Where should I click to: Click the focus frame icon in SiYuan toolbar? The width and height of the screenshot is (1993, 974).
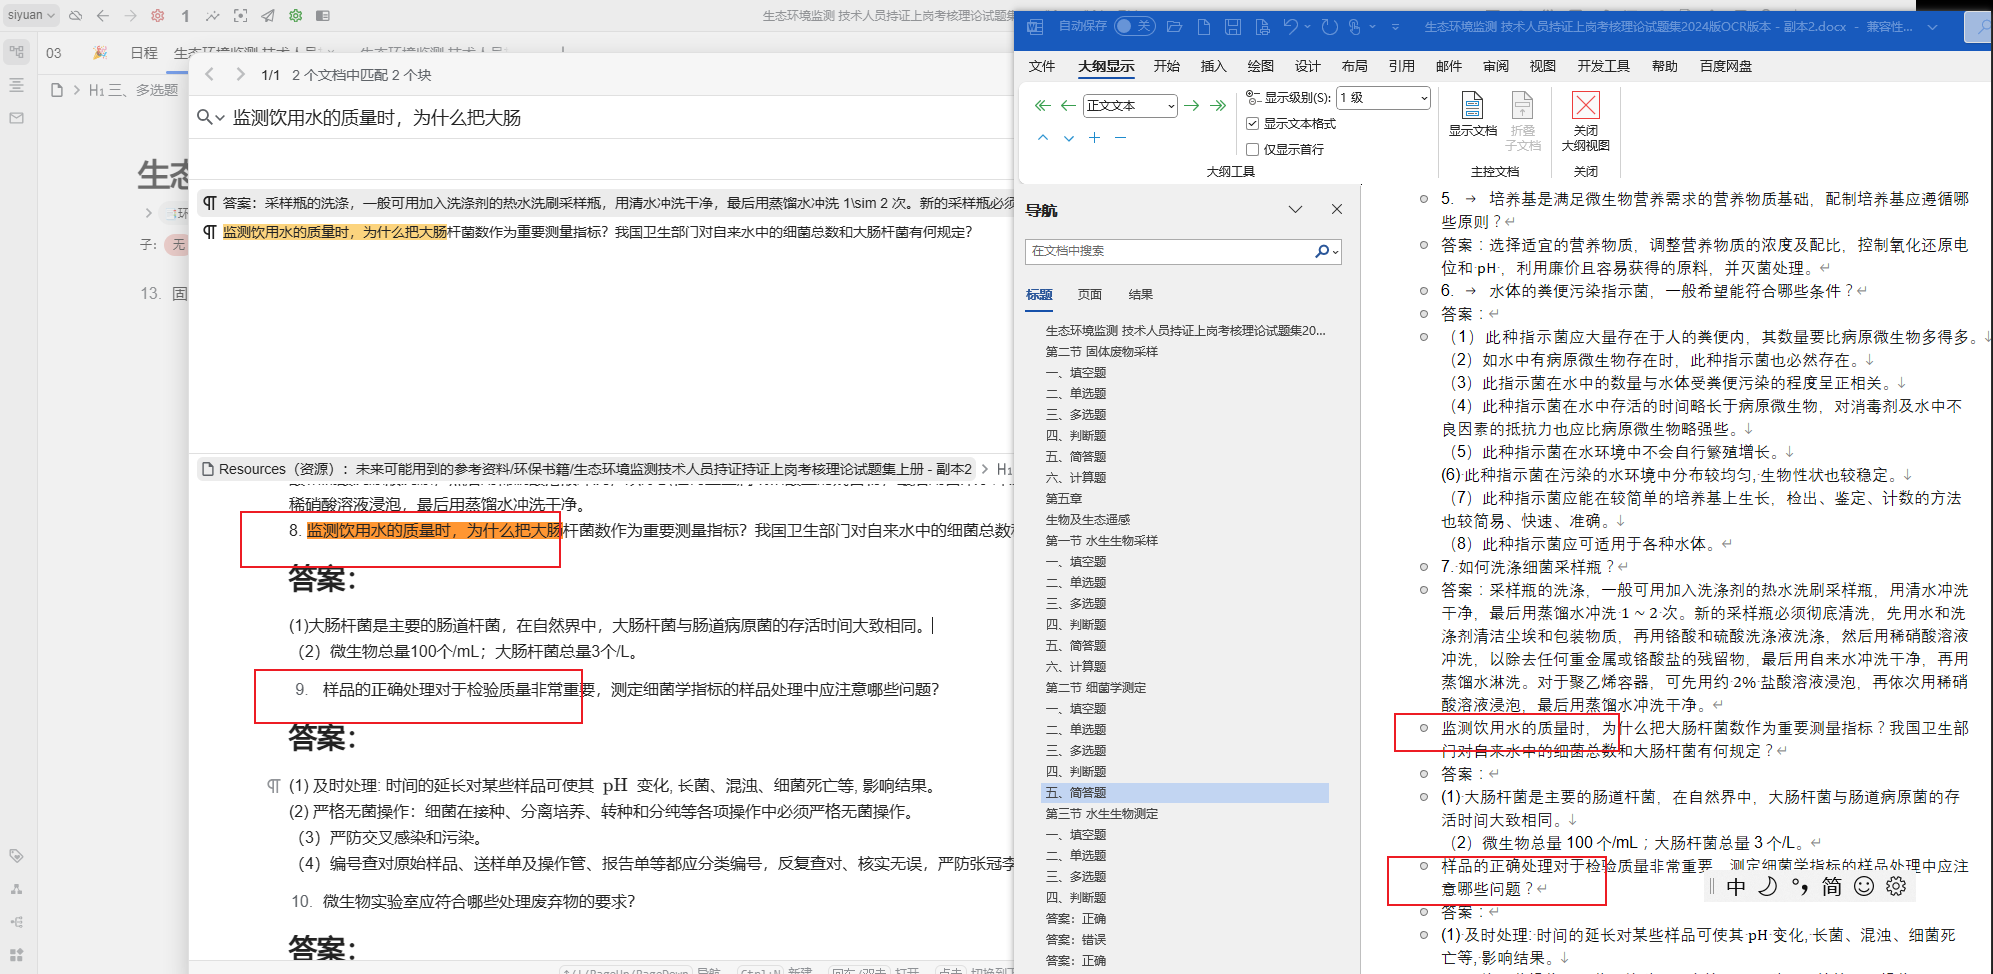pos(240,16)
